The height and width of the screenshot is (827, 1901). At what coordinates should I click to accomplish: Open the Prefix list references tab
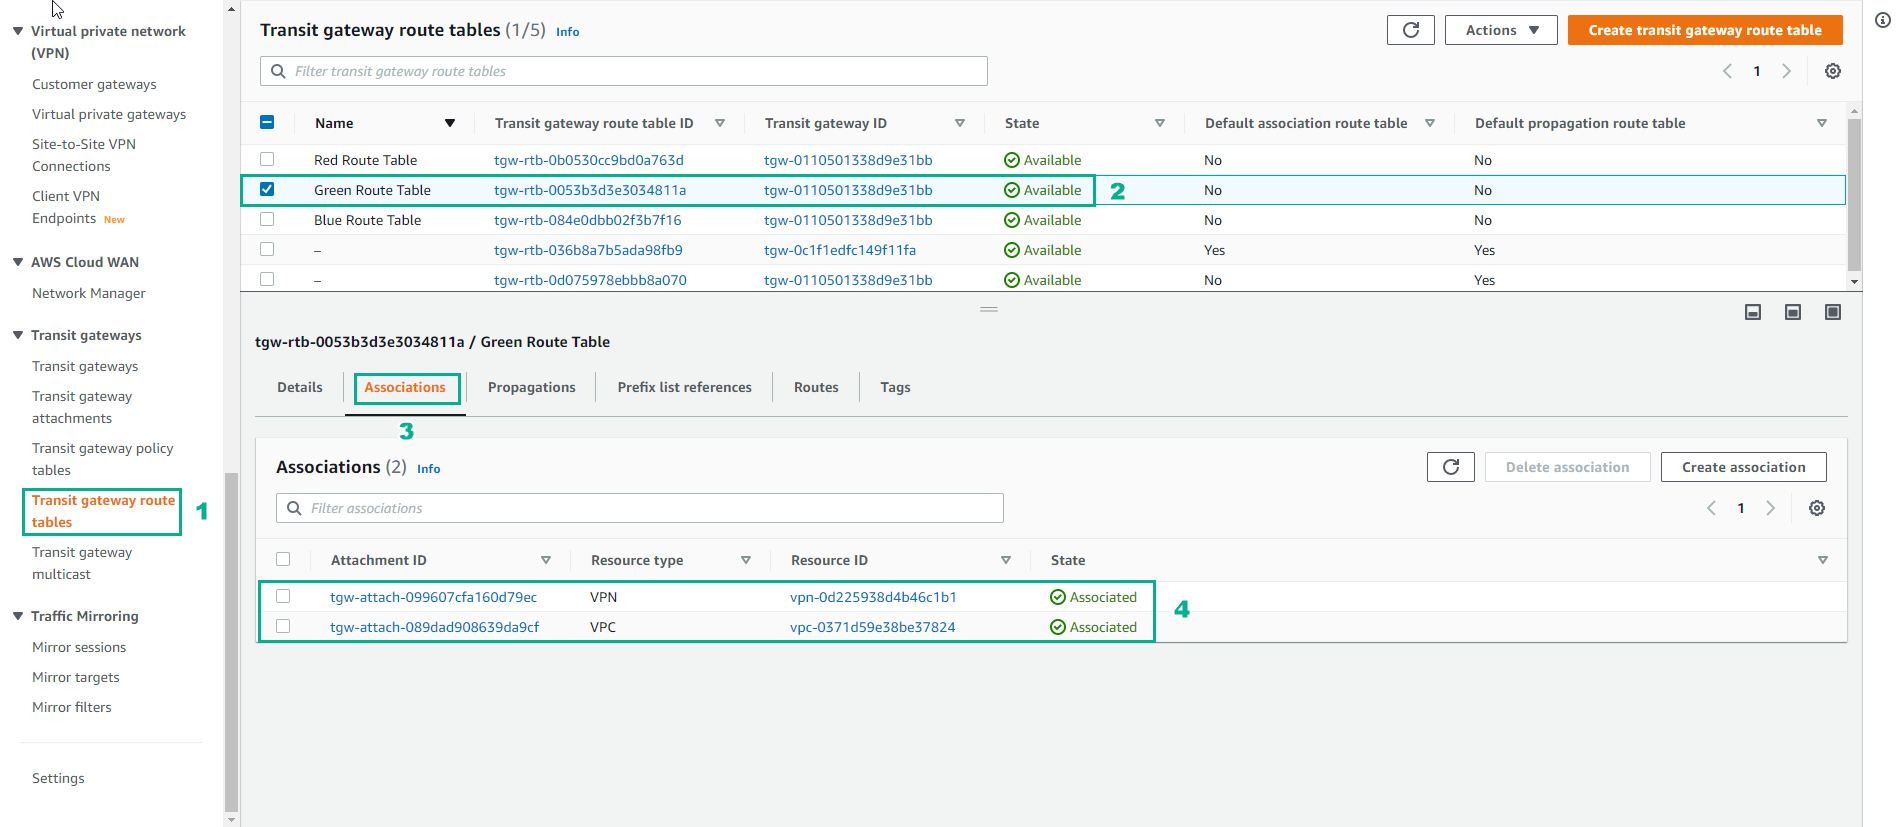(685, 387)
